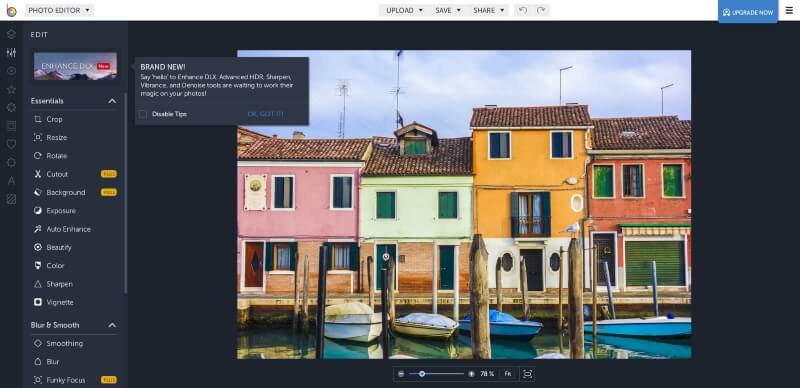
Task: Open the Enhance DLX thumbnail
Action: point(76,66)
